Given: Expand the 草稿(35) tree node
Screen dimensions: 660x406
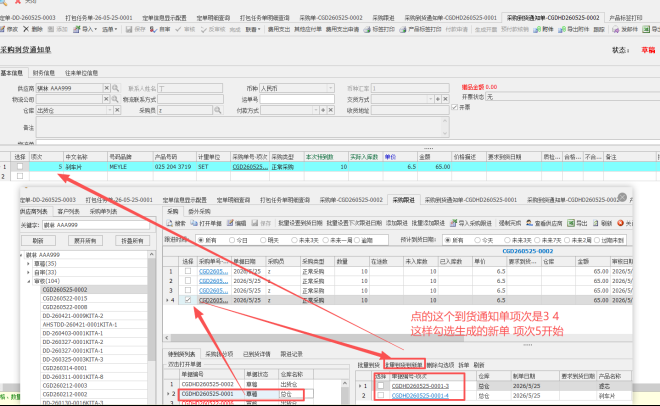Looking at the screenshot, I should [x=28, y=264].
